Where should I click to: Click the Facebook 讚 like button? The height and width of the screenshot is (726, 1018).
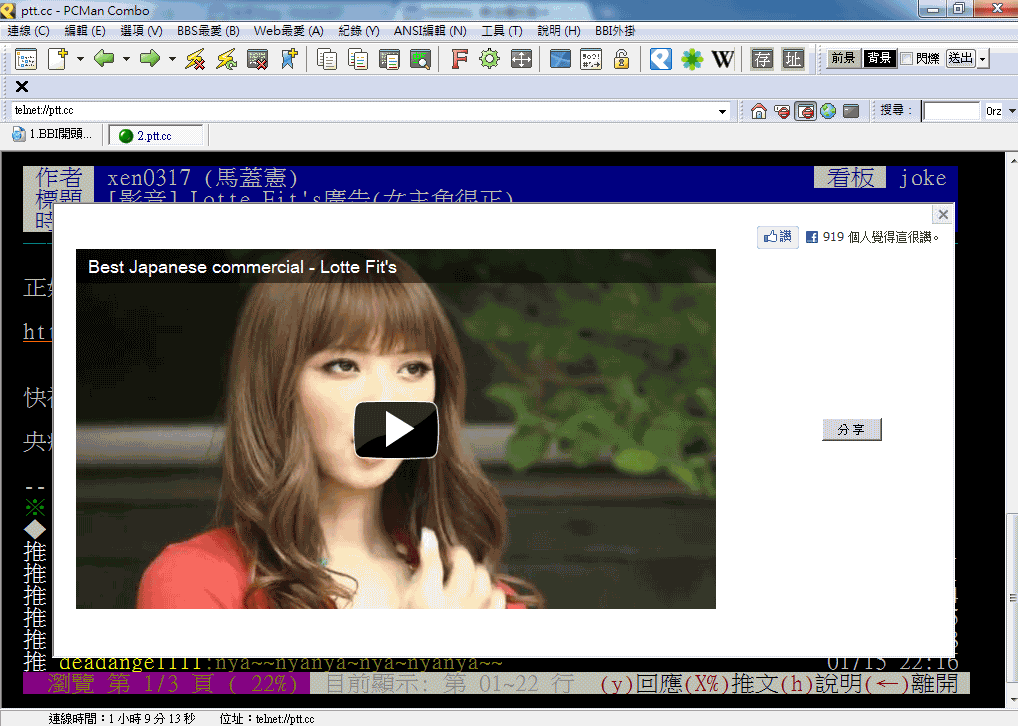point(778,237)
